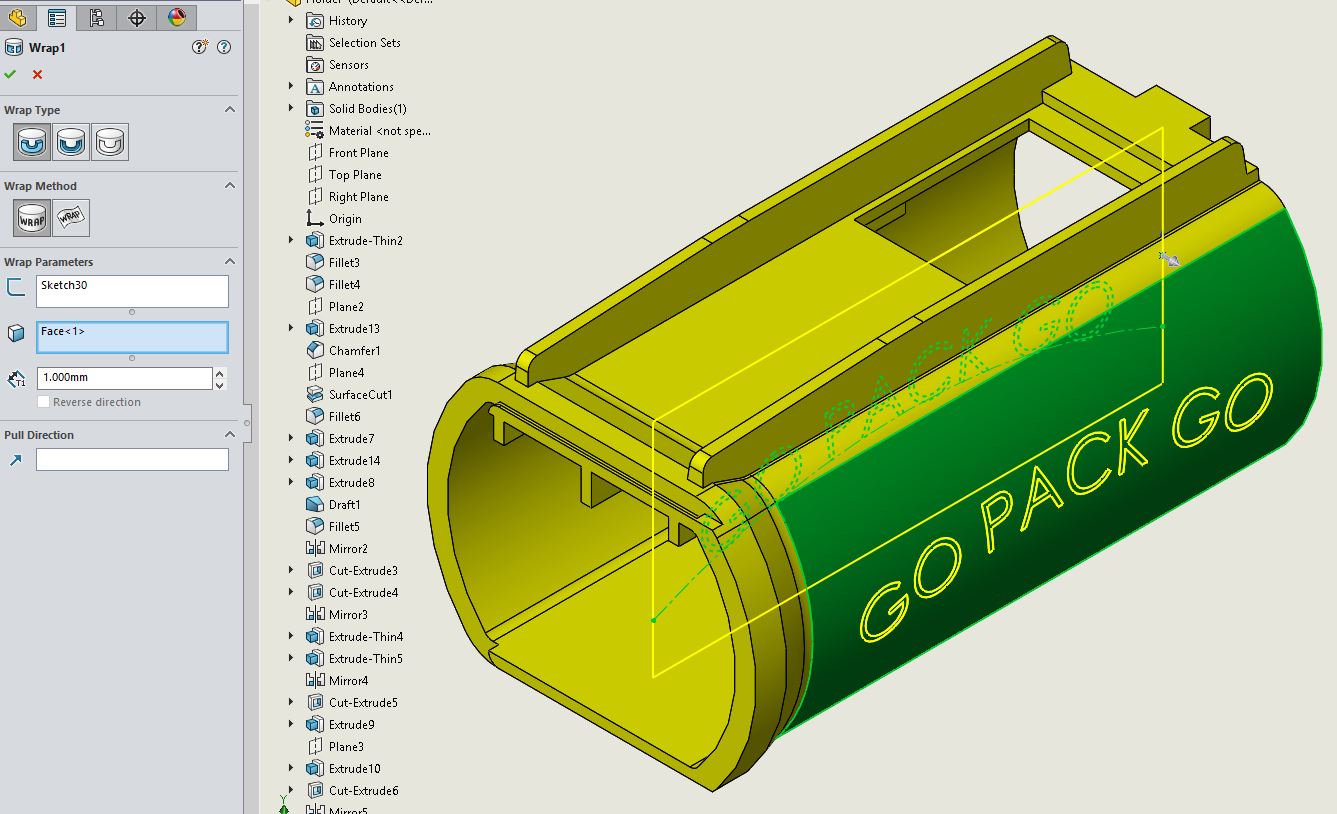Screen dimensions: 1337x814
Task: Choose the Analytical wrap method
Action: [32, 218]
